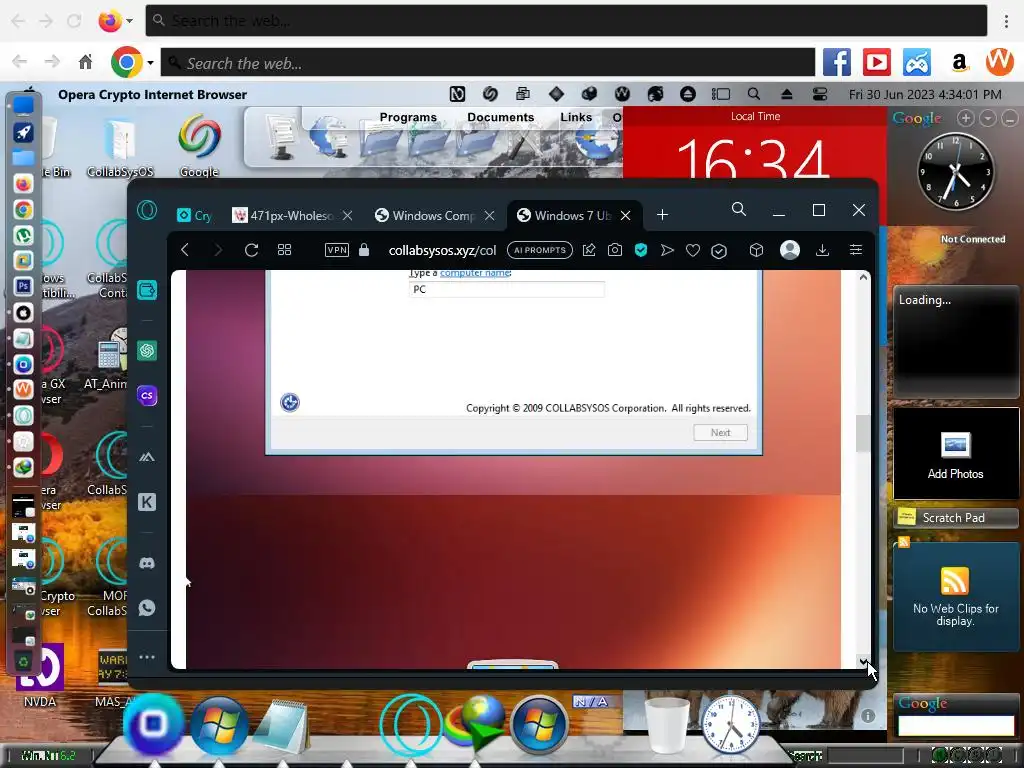Toggle the ad blocker shield icon
The width and height of the screenshot is (1024, 768).
pyautogui.click(x=641, y=250)
